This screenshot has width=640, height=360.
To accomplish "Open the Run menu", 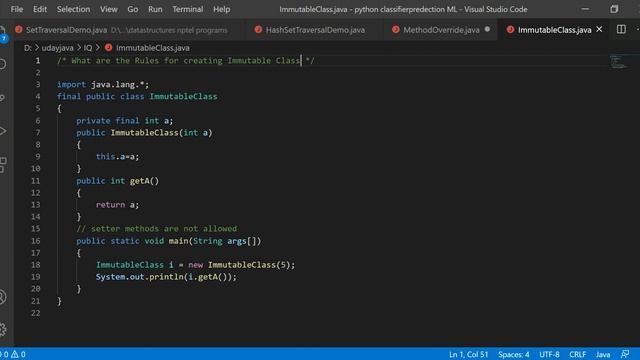I will tap(155, 9).
